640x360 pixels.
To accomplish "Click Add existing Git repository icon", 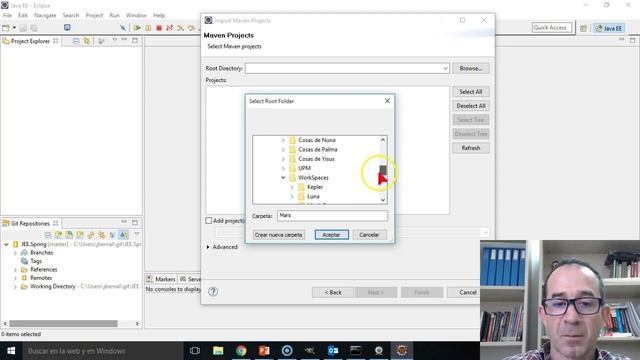I will (58, 235).
